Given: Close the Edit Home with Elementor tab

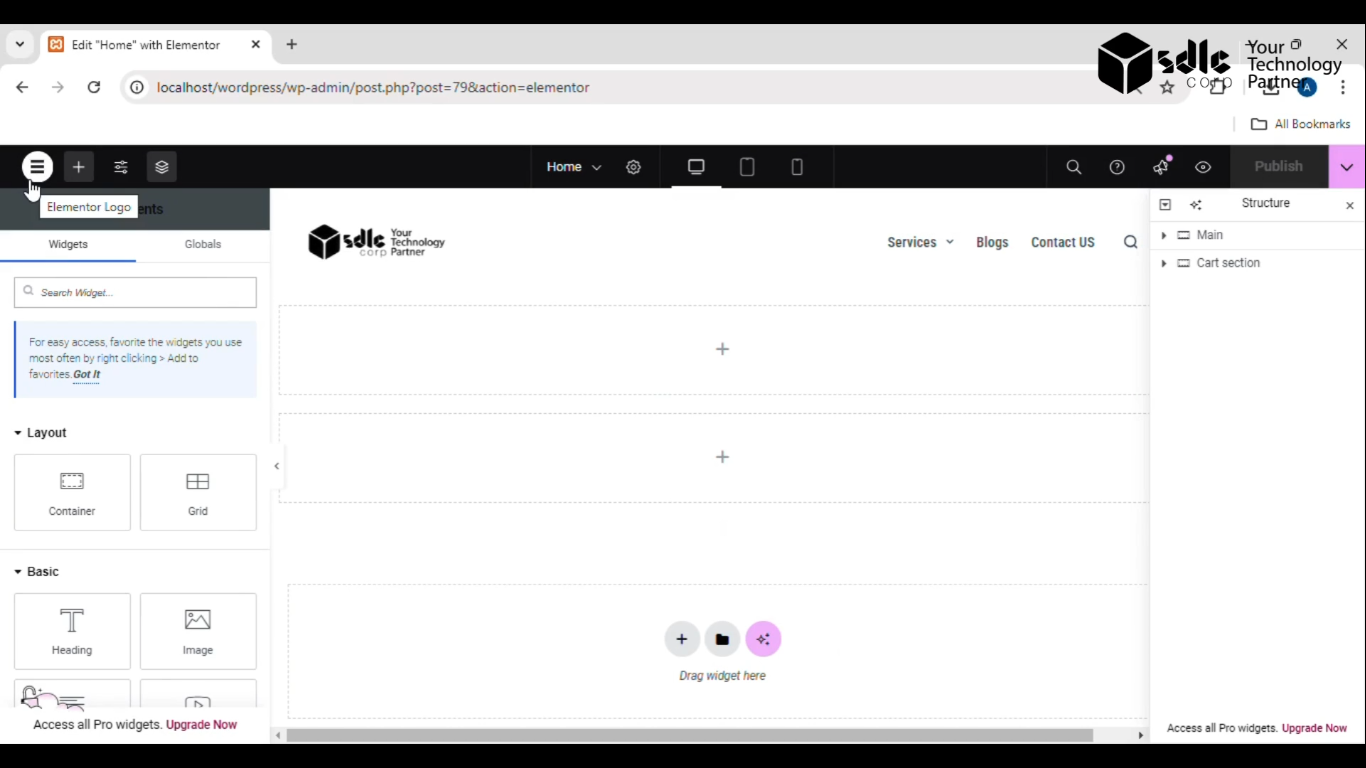Looking at the screenshot, I should coord(255,45).
